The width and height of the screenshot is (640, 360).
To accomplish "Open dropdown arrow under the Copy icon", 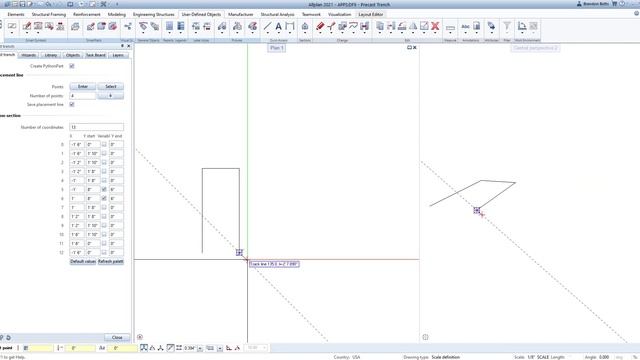I will coord(380,33).
